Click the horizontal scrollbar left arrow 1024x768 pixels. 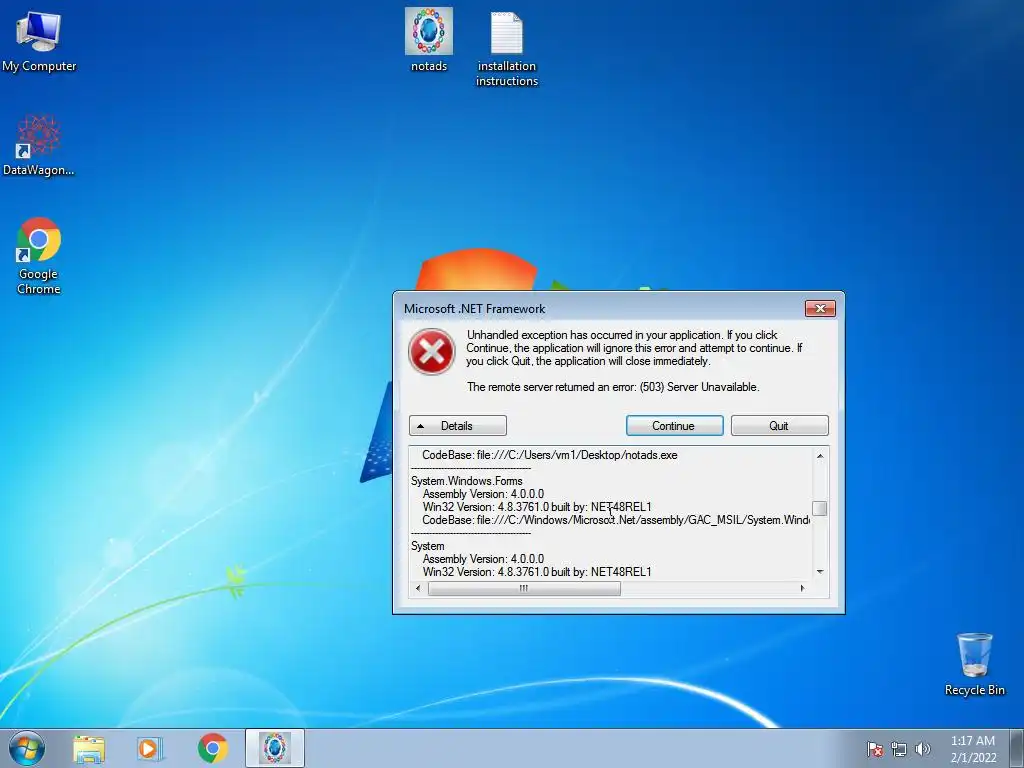point(418,588)
